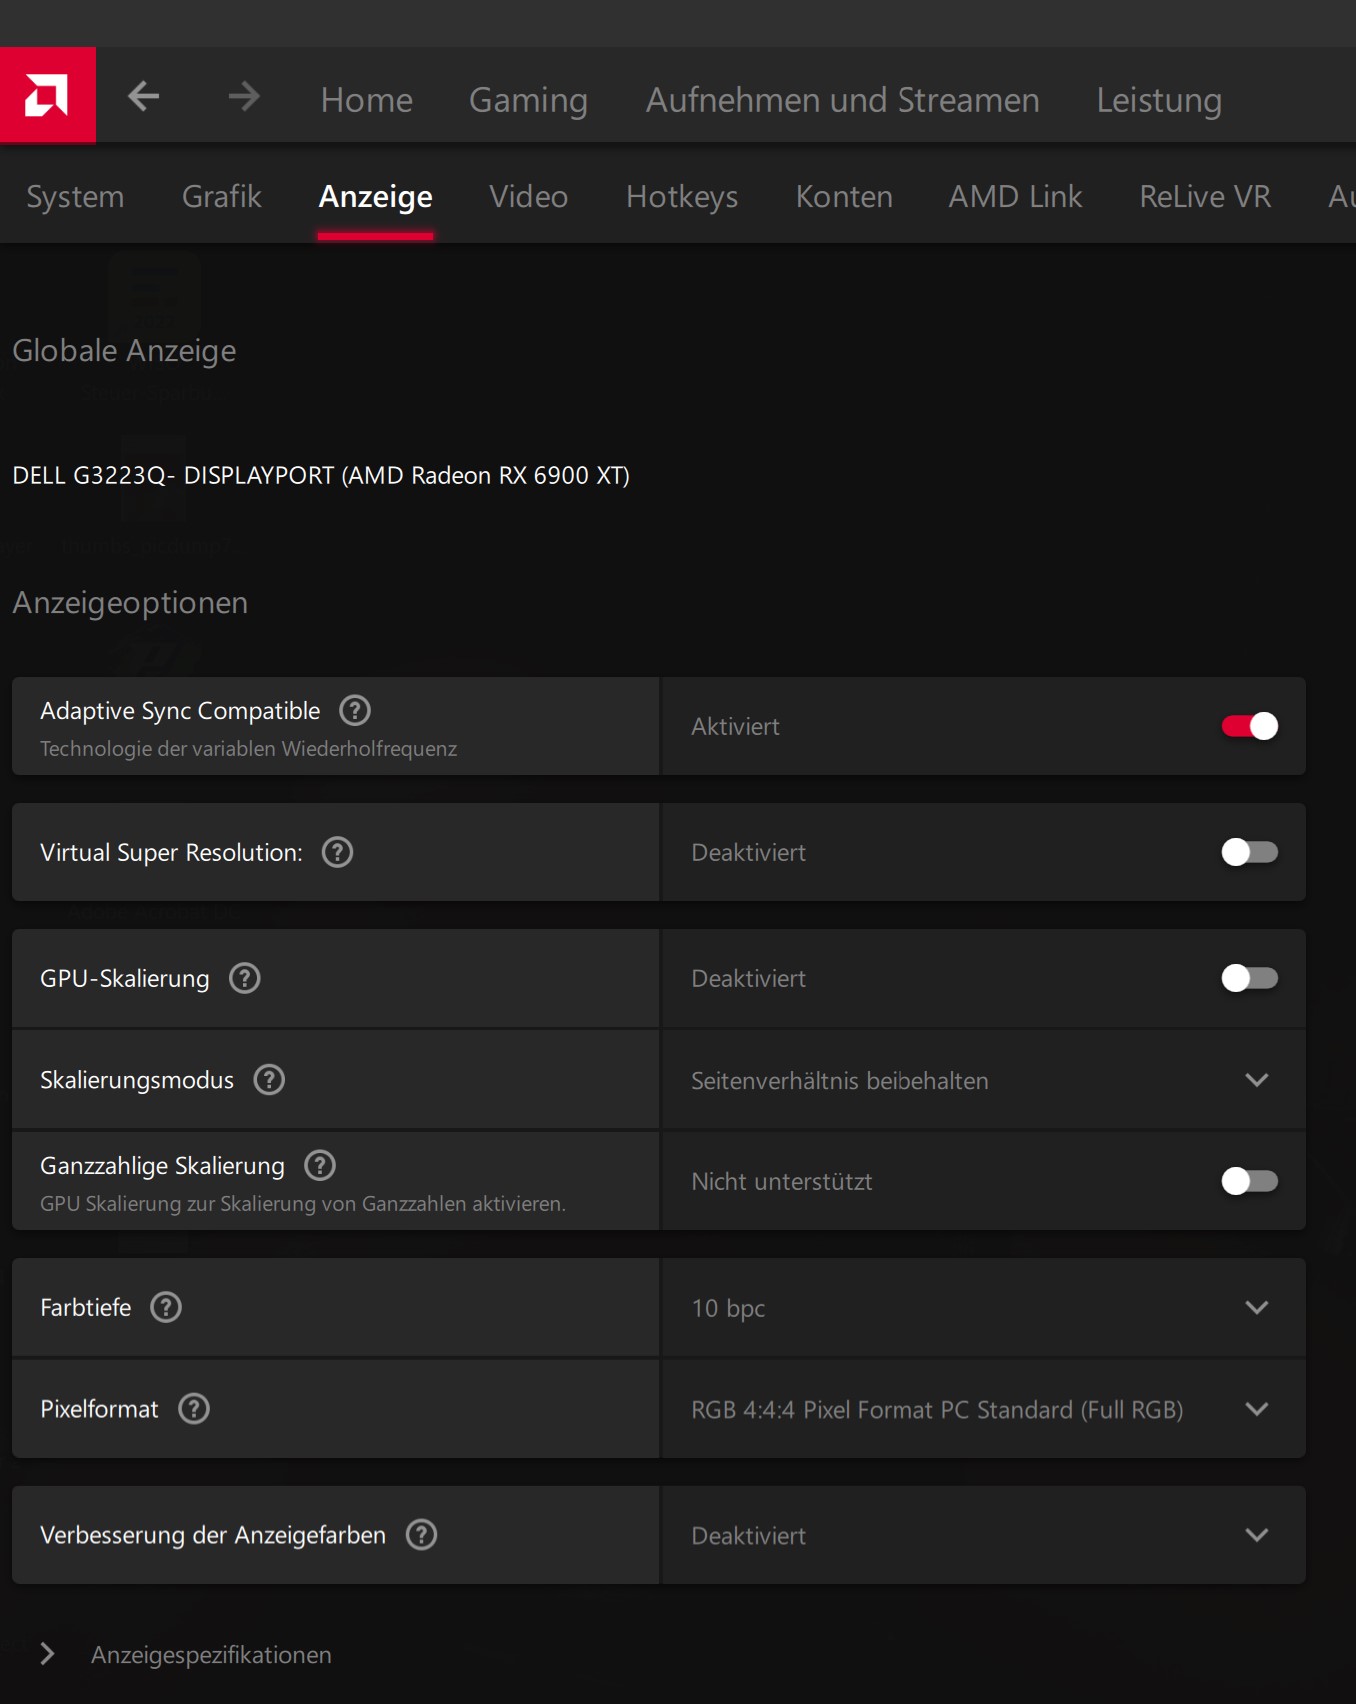1356x1704 pixels.
Task: Select Konten settings tab
Action: pyautogui.click(x=844, y=197)
